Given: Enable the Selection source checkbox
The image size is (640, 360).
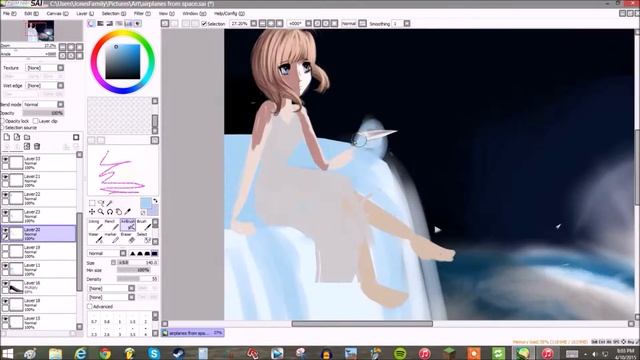Looking at the screenshot, I should pyautogui.click(x=3, y=128).
